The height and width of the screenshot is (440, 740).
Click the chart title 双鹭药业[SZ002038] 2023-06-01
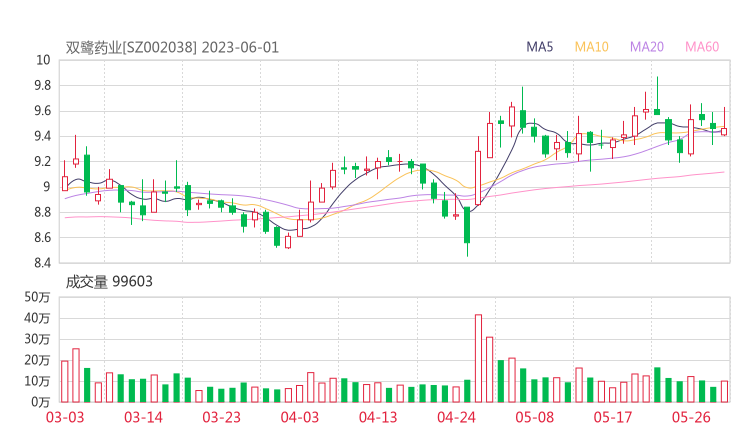click(x=172, y=47)
